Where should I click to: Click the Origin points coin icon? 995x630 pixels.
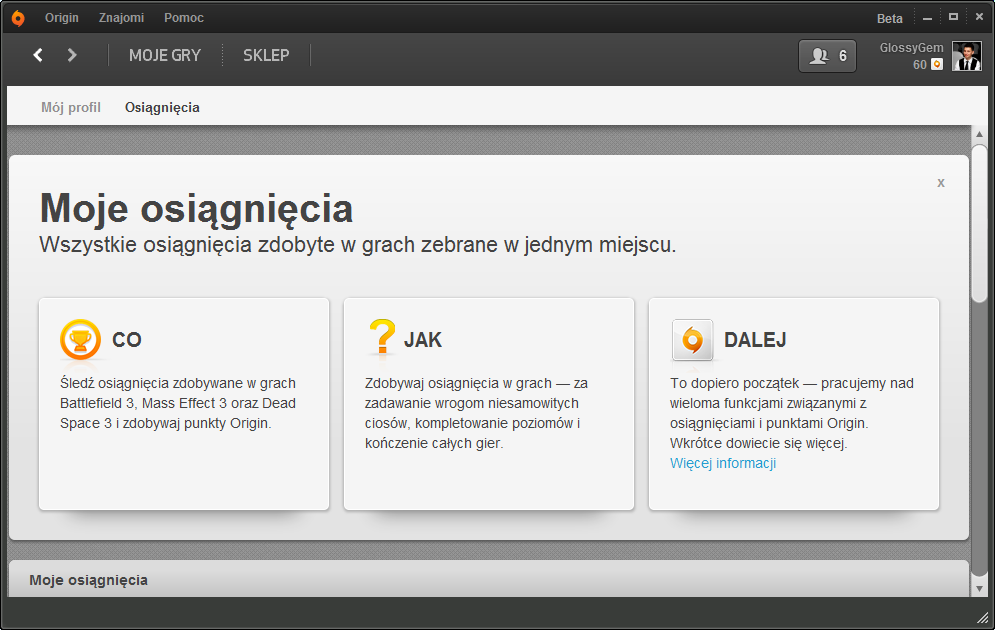point(937,64)
